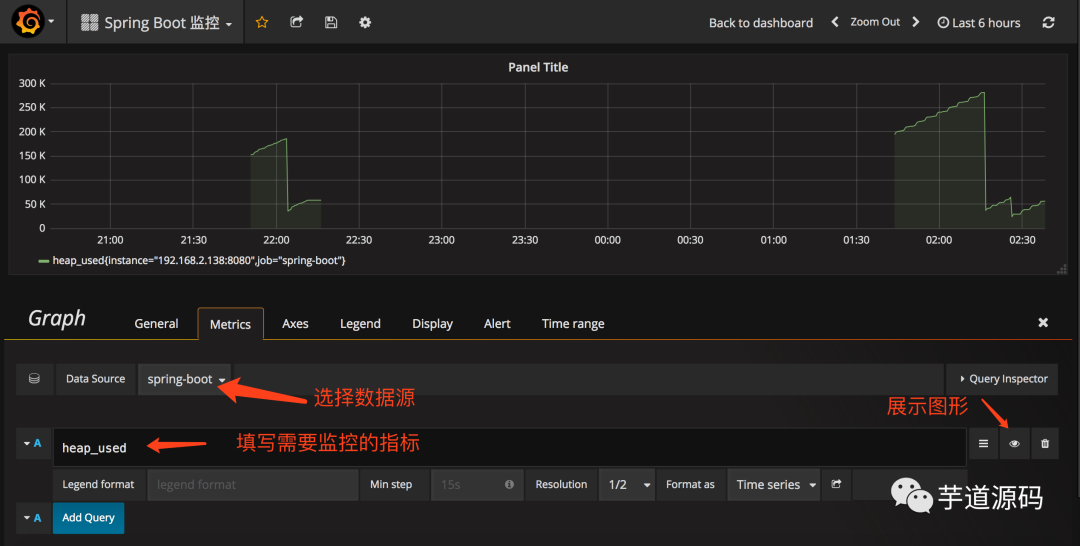Toggle query A visibility eye
This screenshot has height=546, width=1080.
1014,443
